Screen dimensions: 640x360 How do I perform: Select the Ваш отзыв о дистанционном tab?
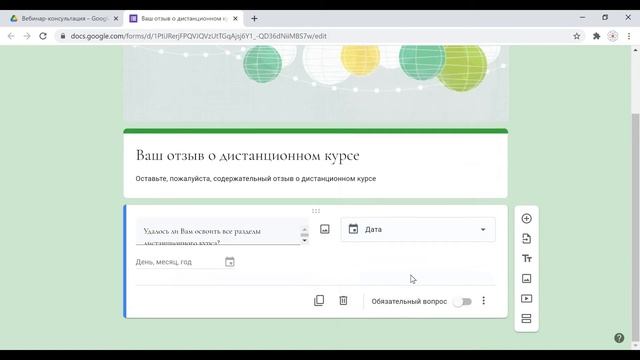tap(183, 18)
